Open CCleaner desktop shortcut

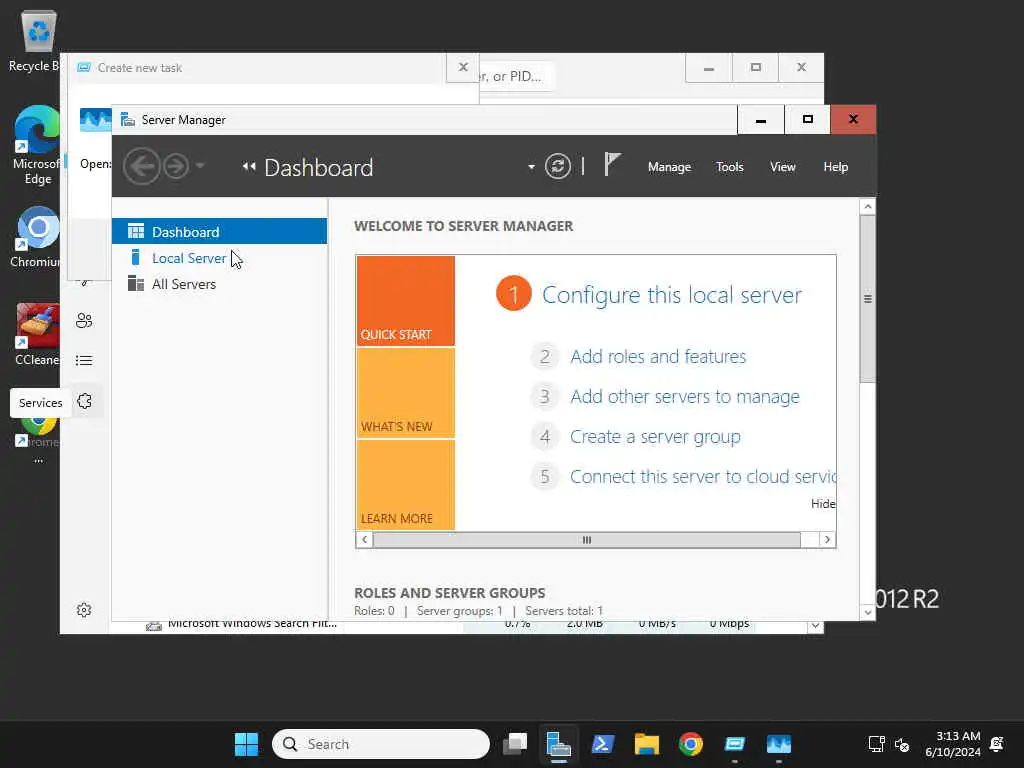pyautogui.click(x=36, y=334)
